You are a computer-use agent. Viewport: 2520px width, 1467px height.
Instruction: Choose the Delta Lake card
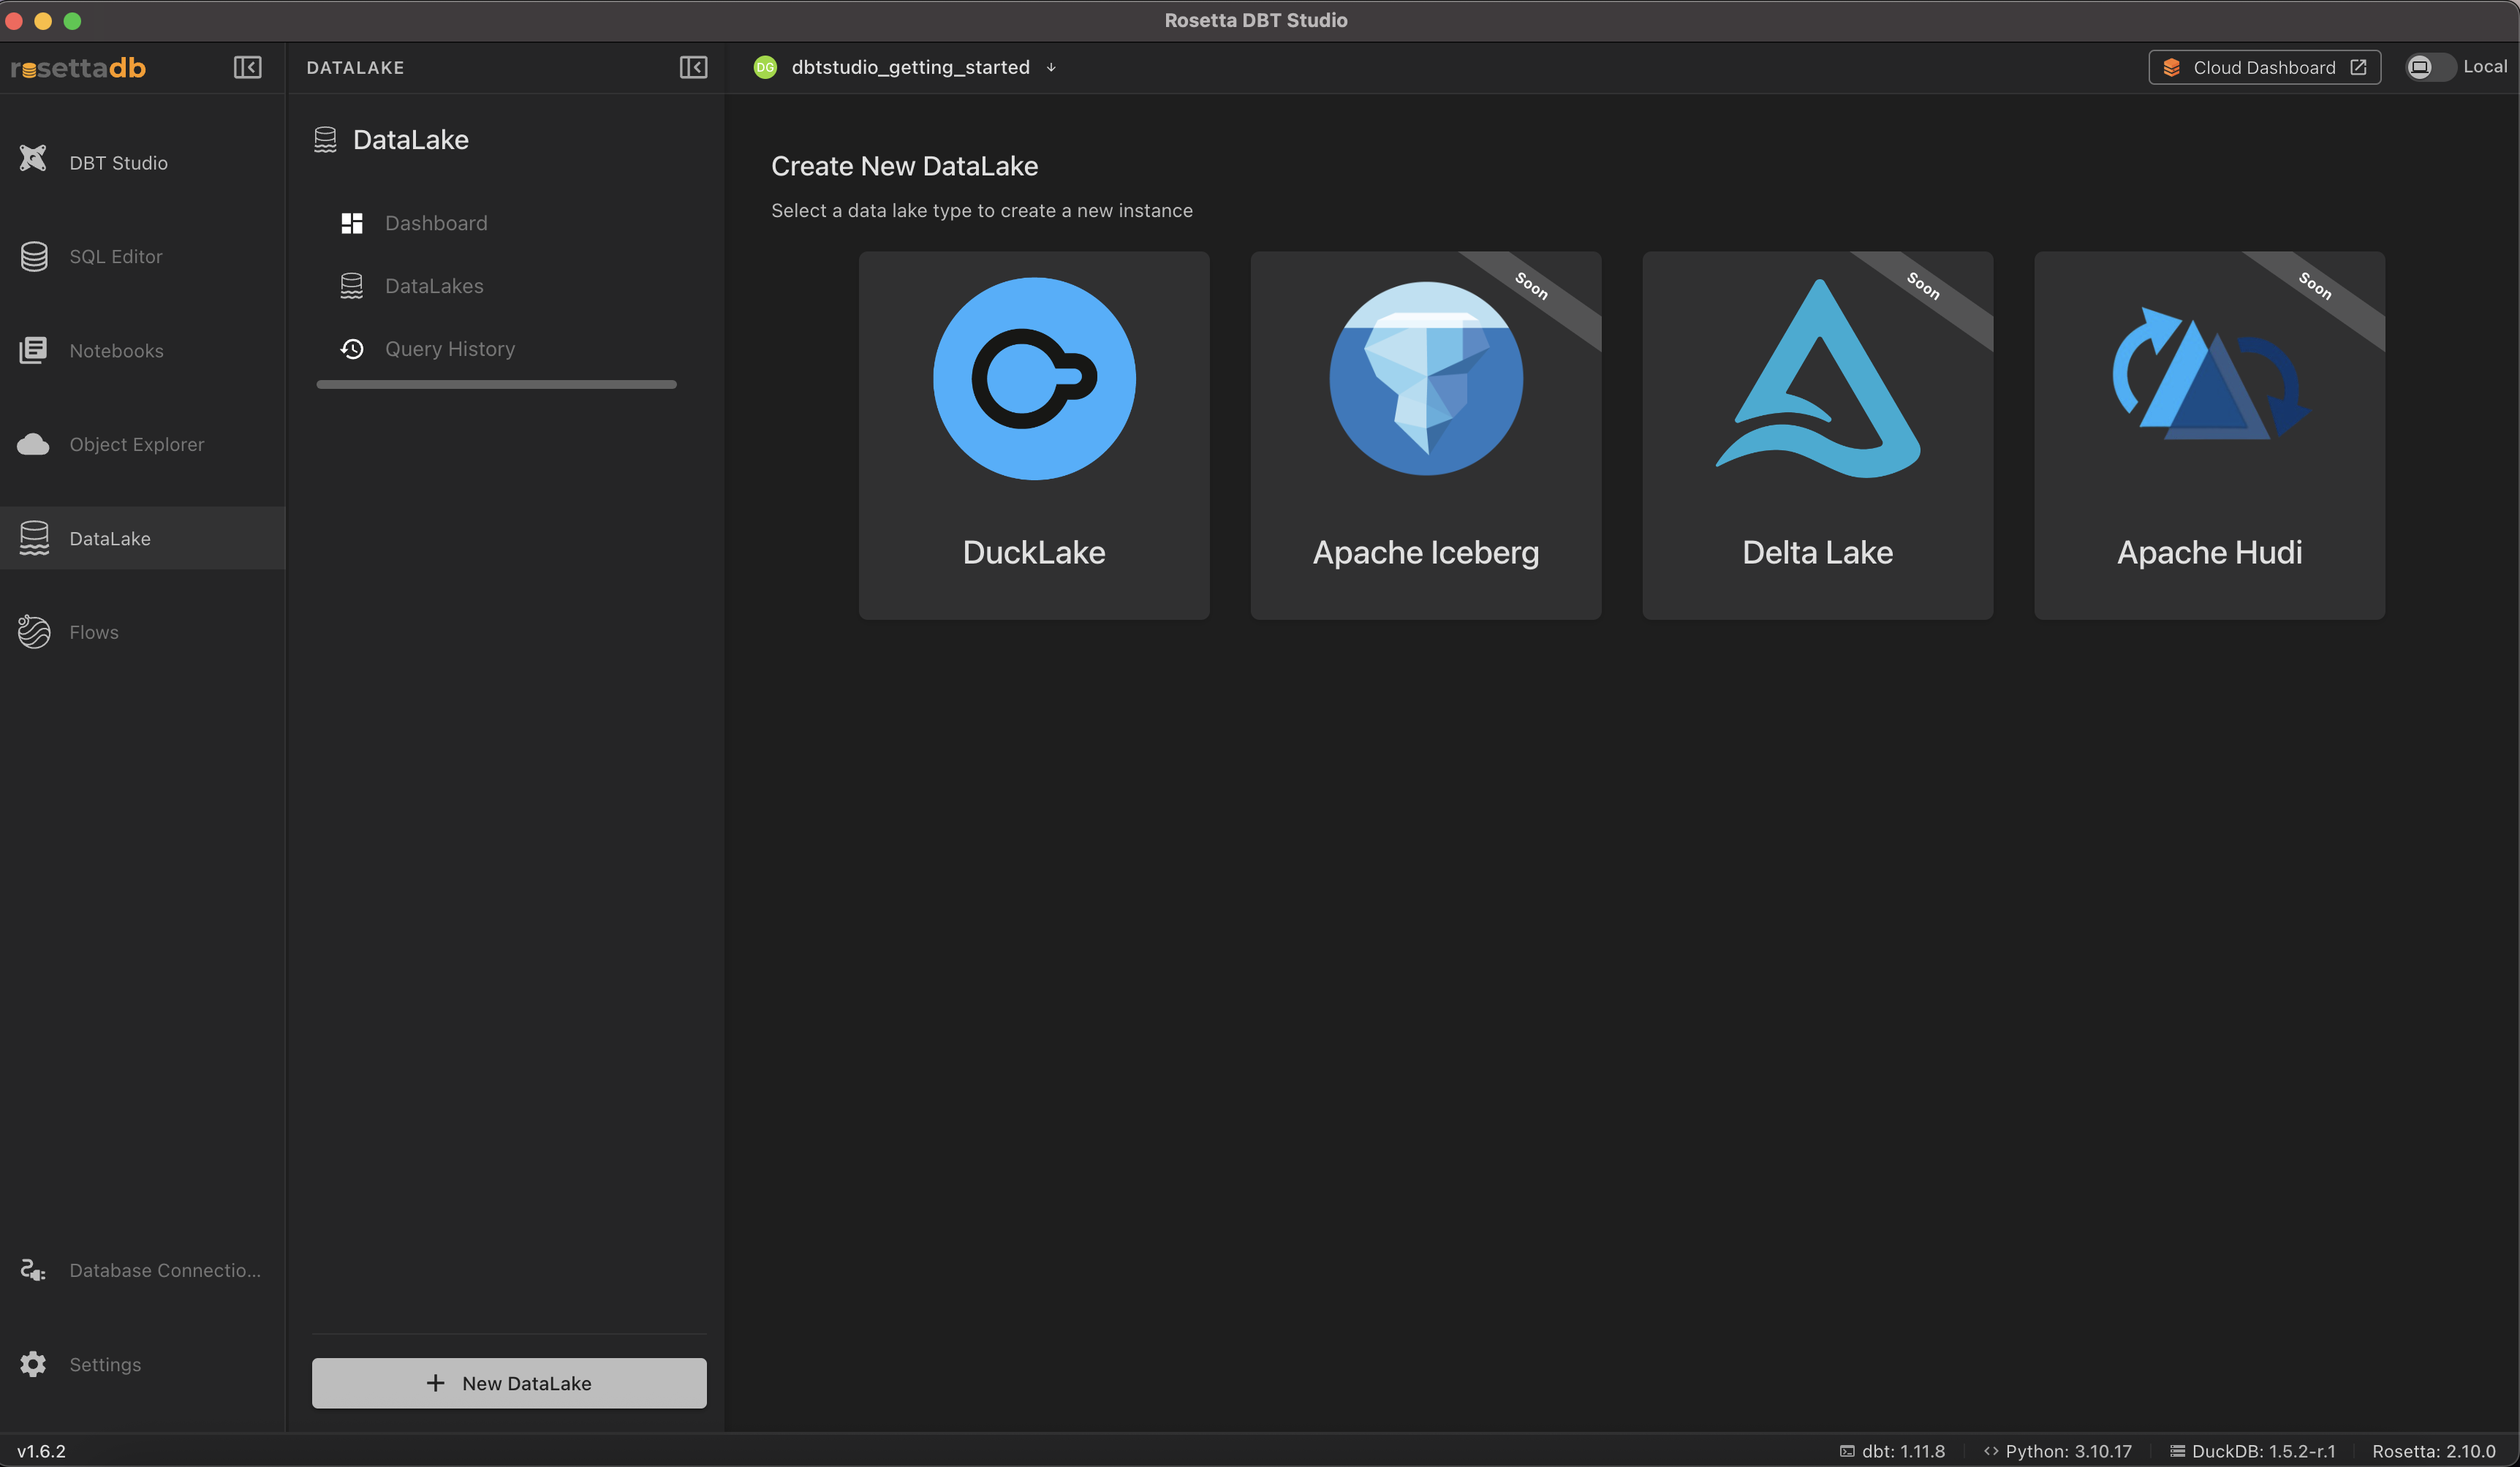(x=1818, y=435)
